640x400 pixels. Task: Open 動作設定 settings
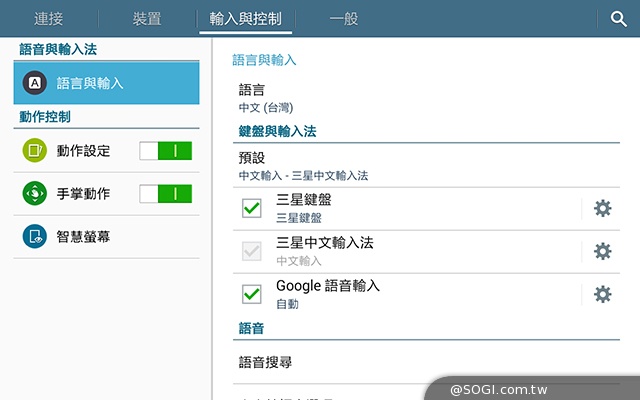83,151
